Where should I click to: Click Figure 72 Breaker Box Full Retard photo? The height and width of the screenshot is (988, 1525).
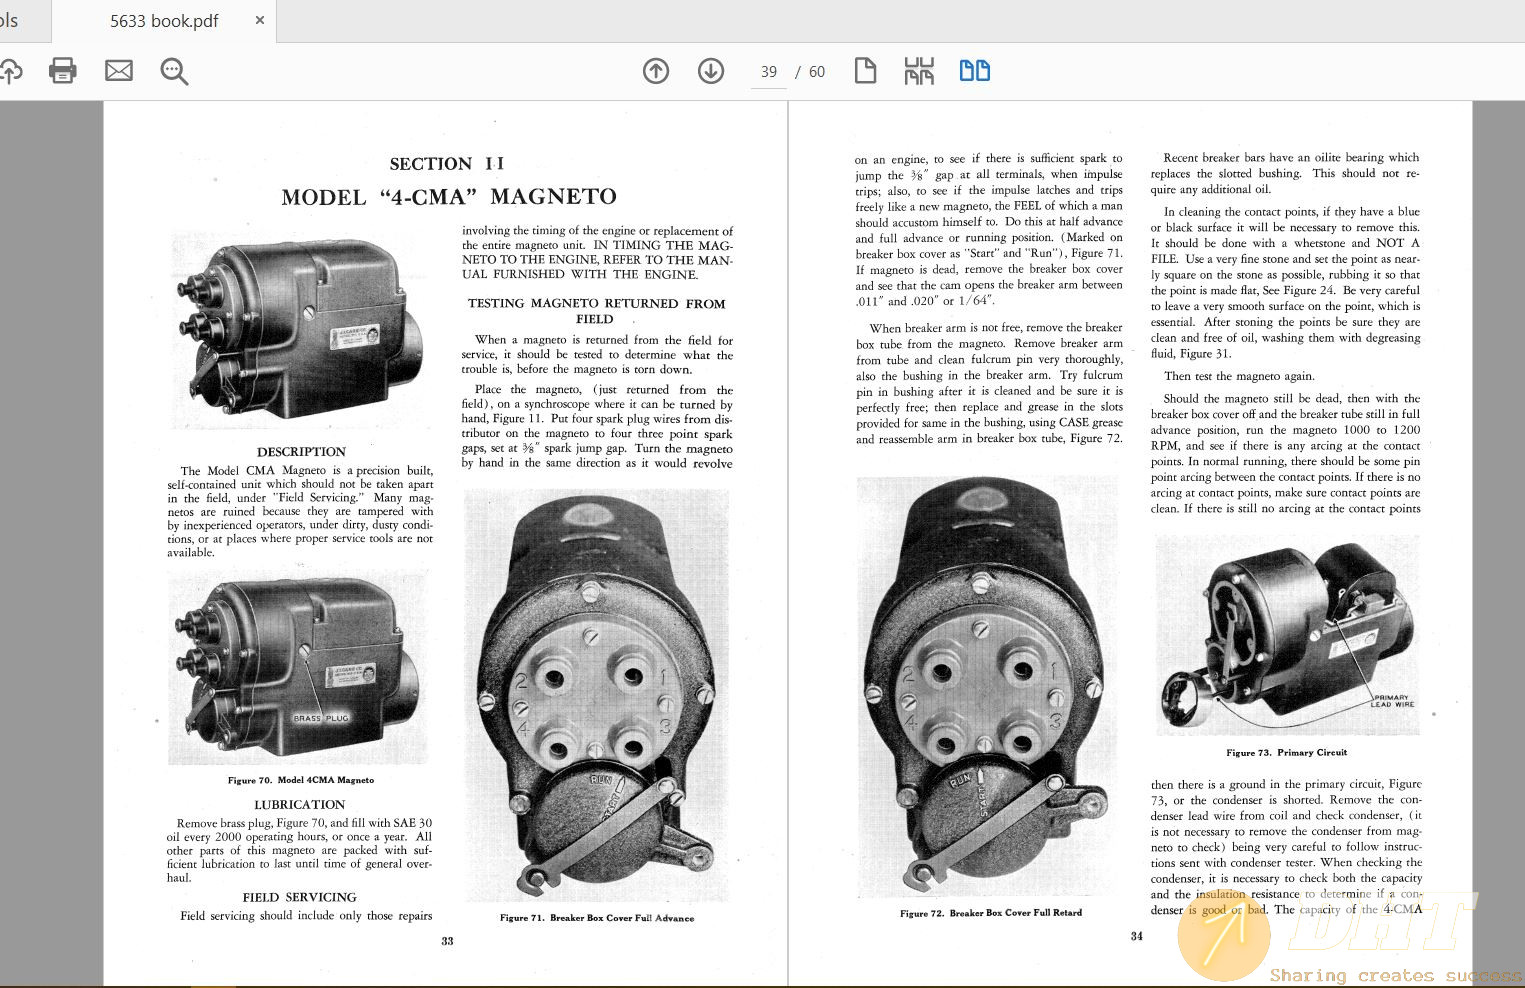[990, 690]
